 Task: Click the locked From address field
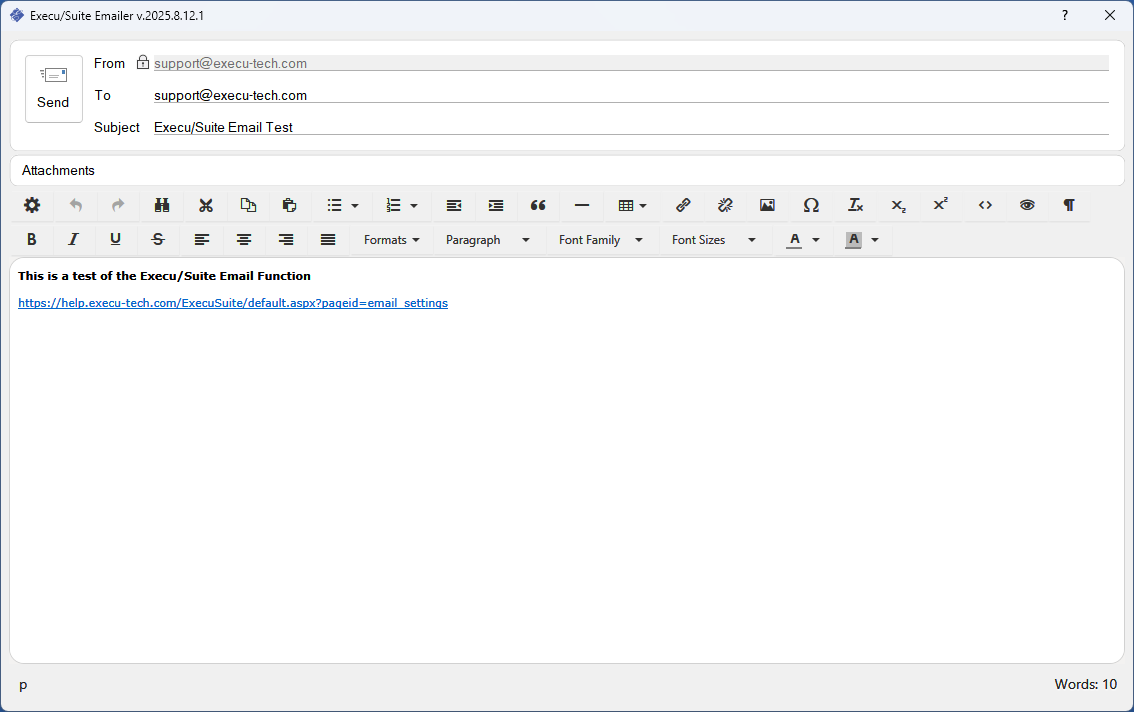631,63
